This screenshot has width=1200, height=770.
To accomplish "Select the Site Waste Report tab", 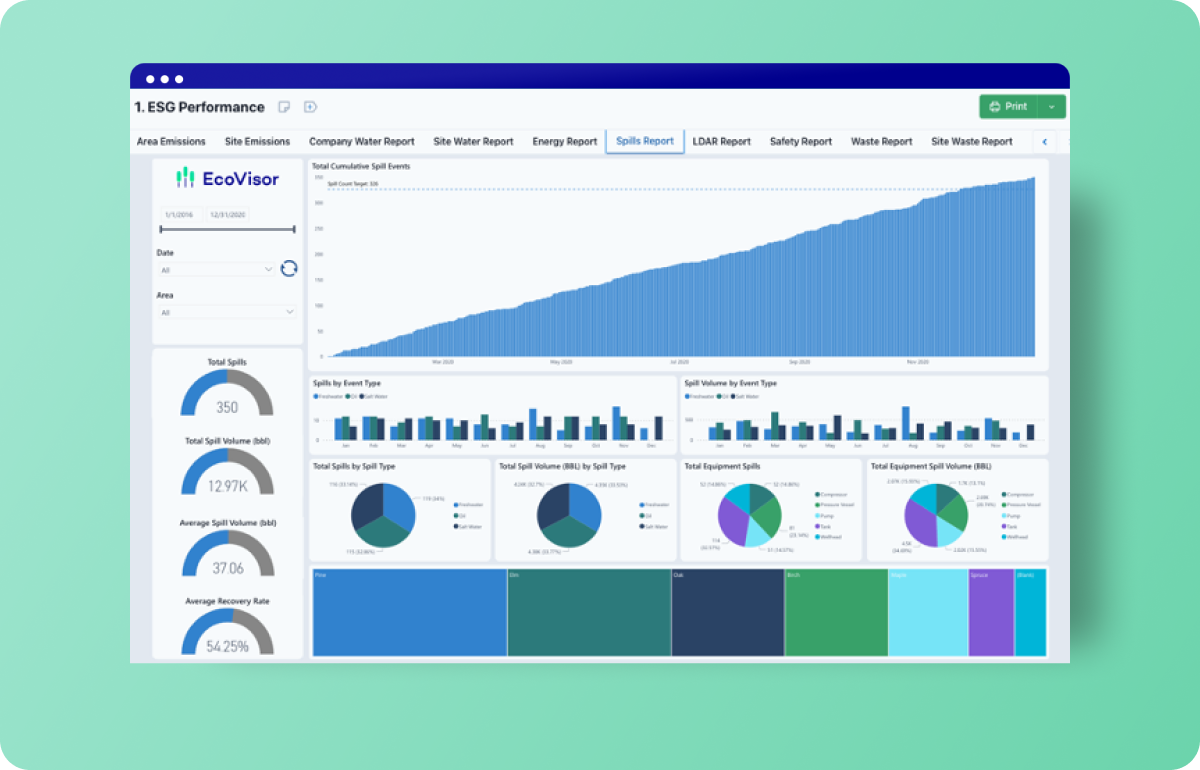I will point(971,141).
